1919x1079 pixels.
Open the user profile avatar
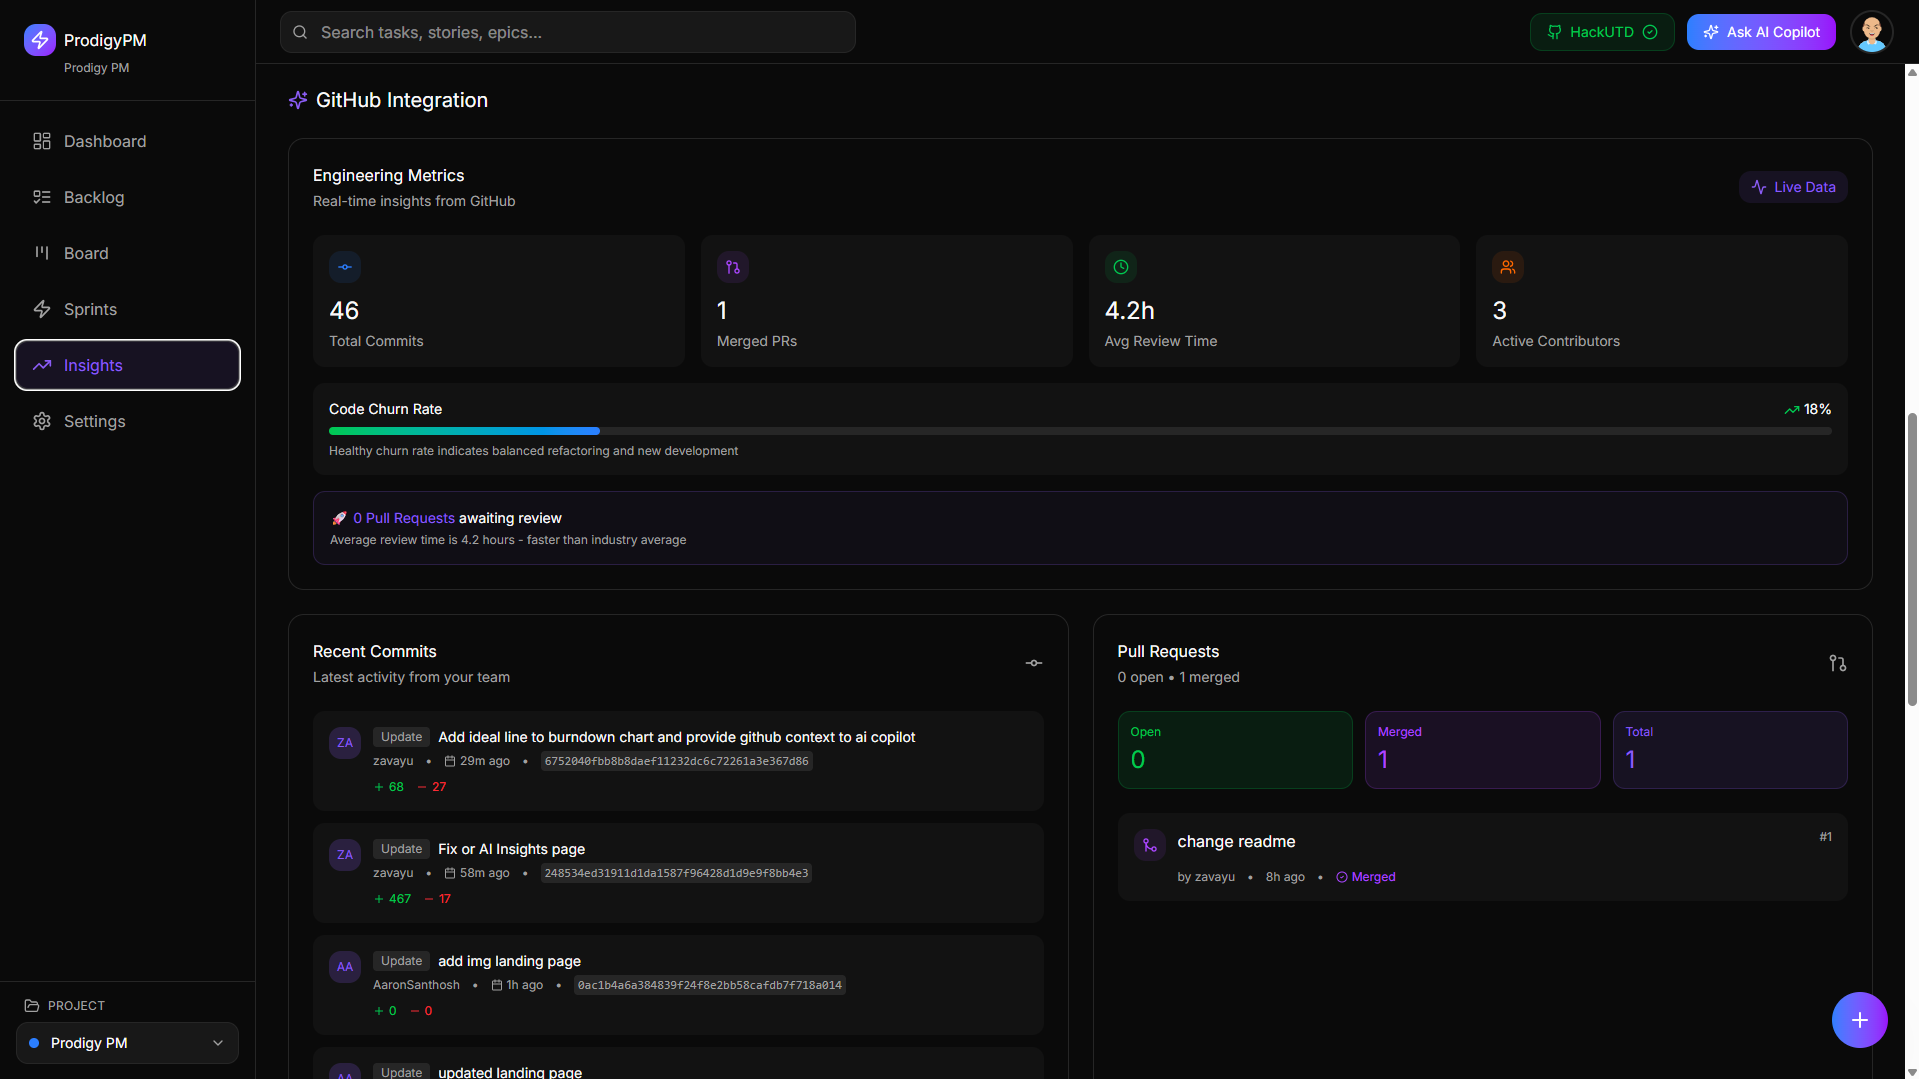1872,32
